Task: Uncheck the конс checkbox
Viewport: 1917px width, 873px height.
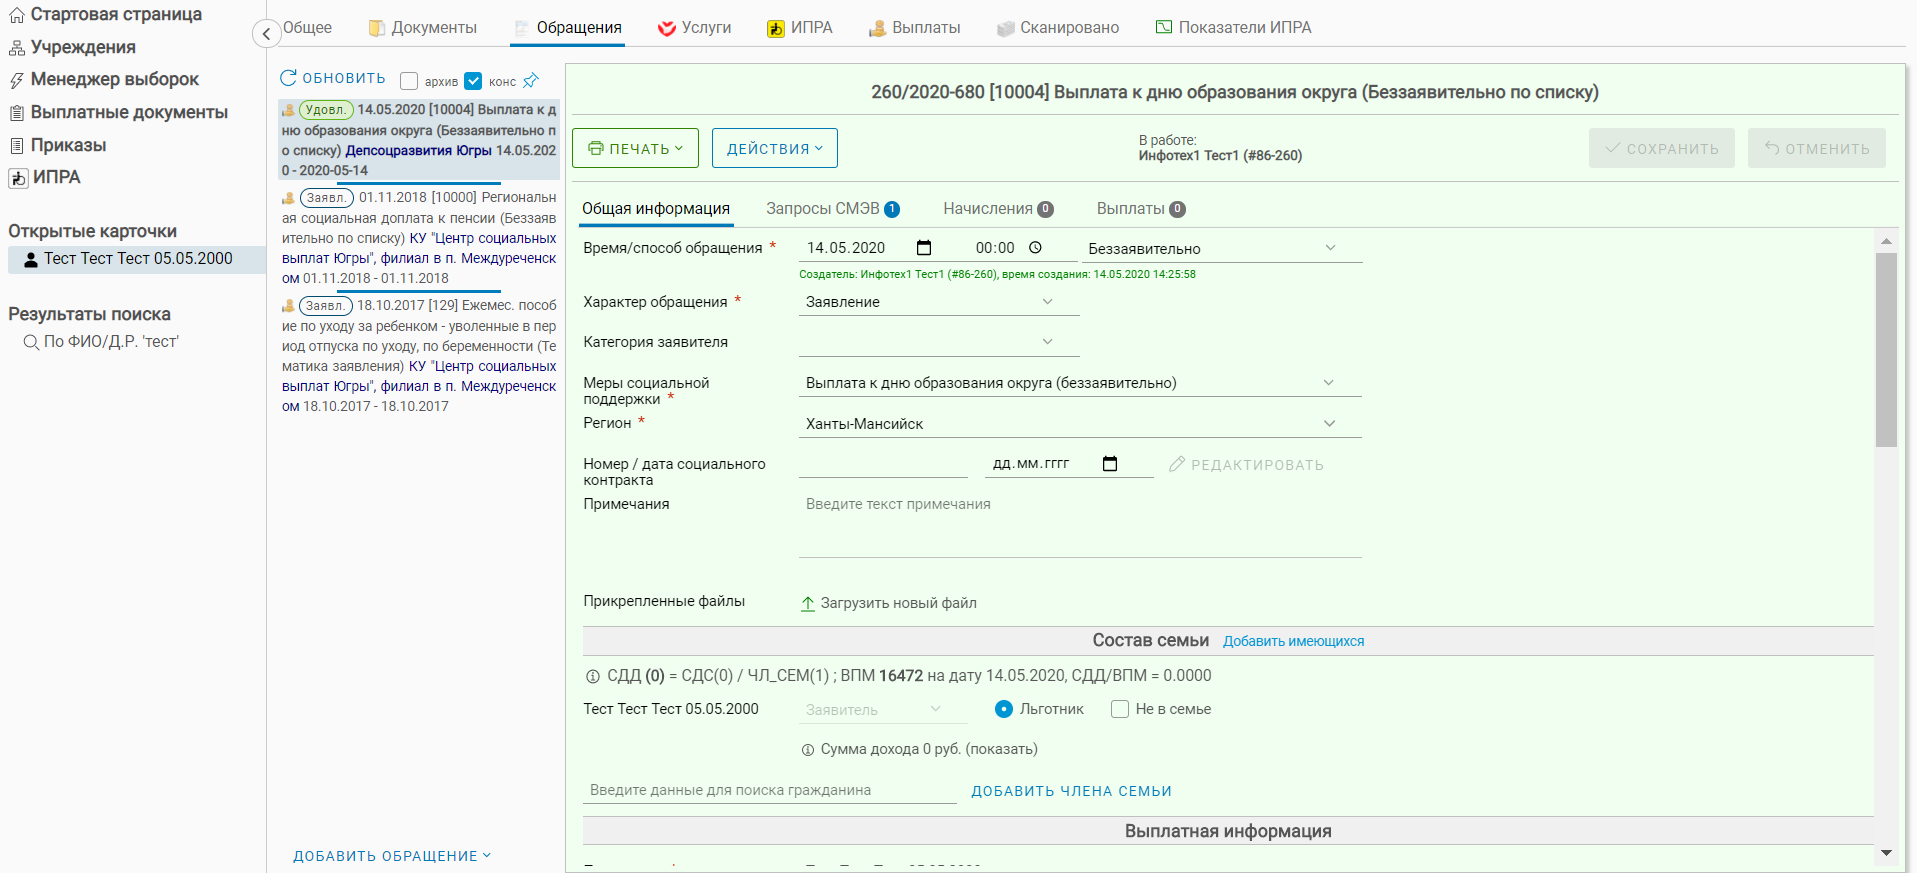Action: tap(473, 81)
